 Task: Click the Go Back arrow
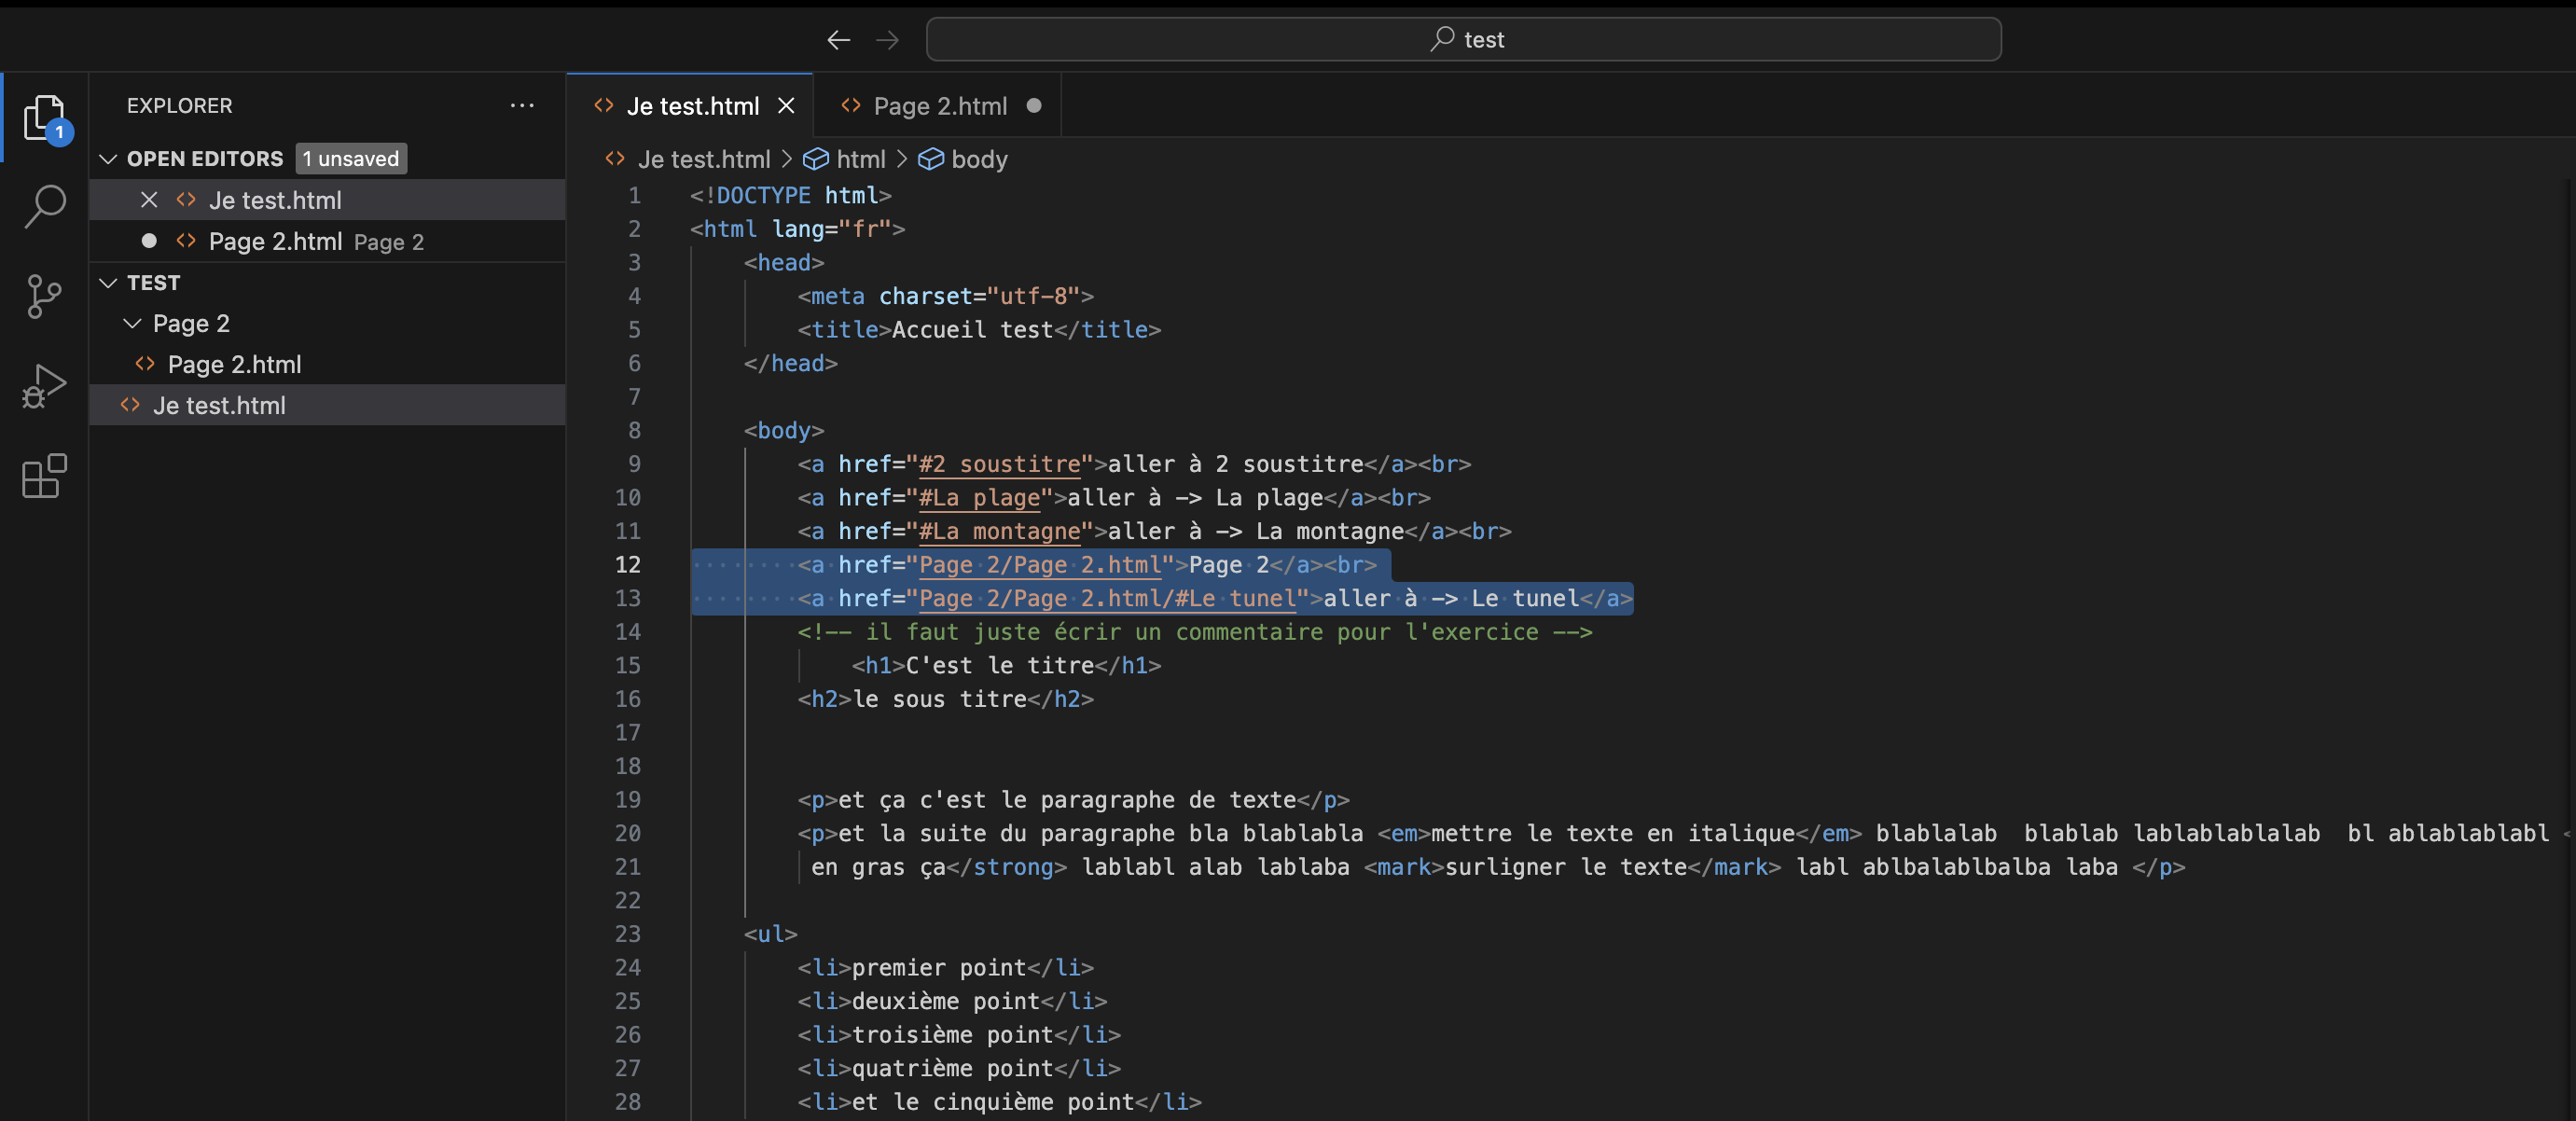tap(838, 40)
